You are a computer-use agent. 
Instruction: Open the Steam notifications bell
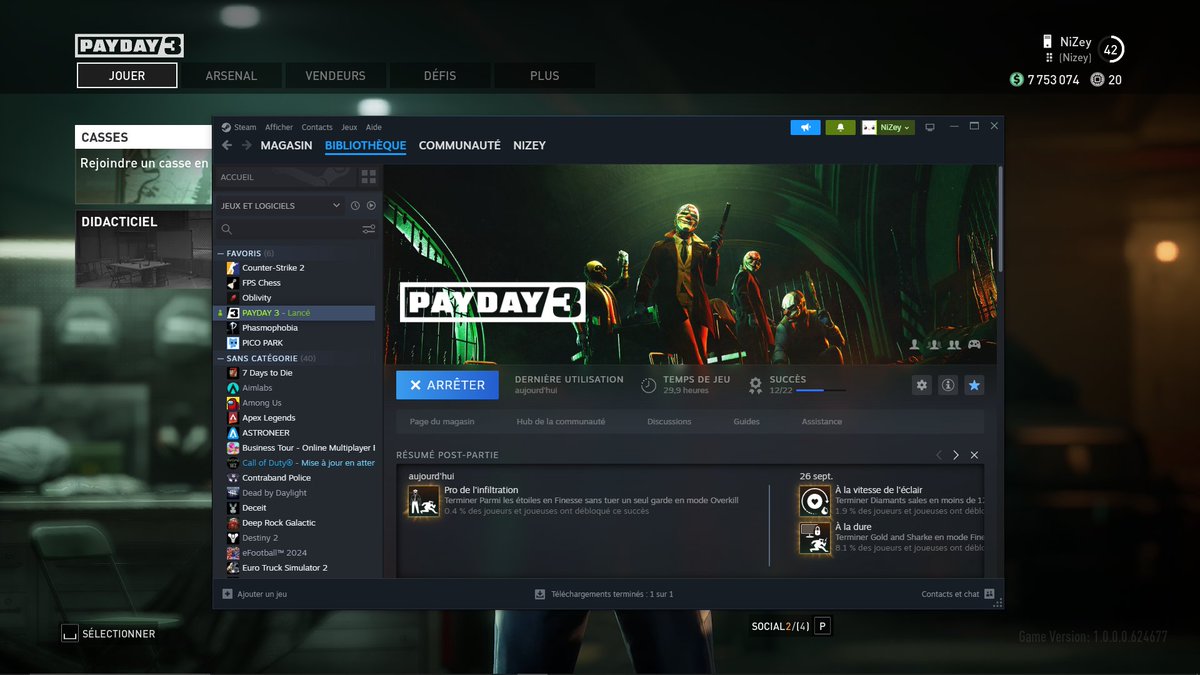[x=840, y=127]
